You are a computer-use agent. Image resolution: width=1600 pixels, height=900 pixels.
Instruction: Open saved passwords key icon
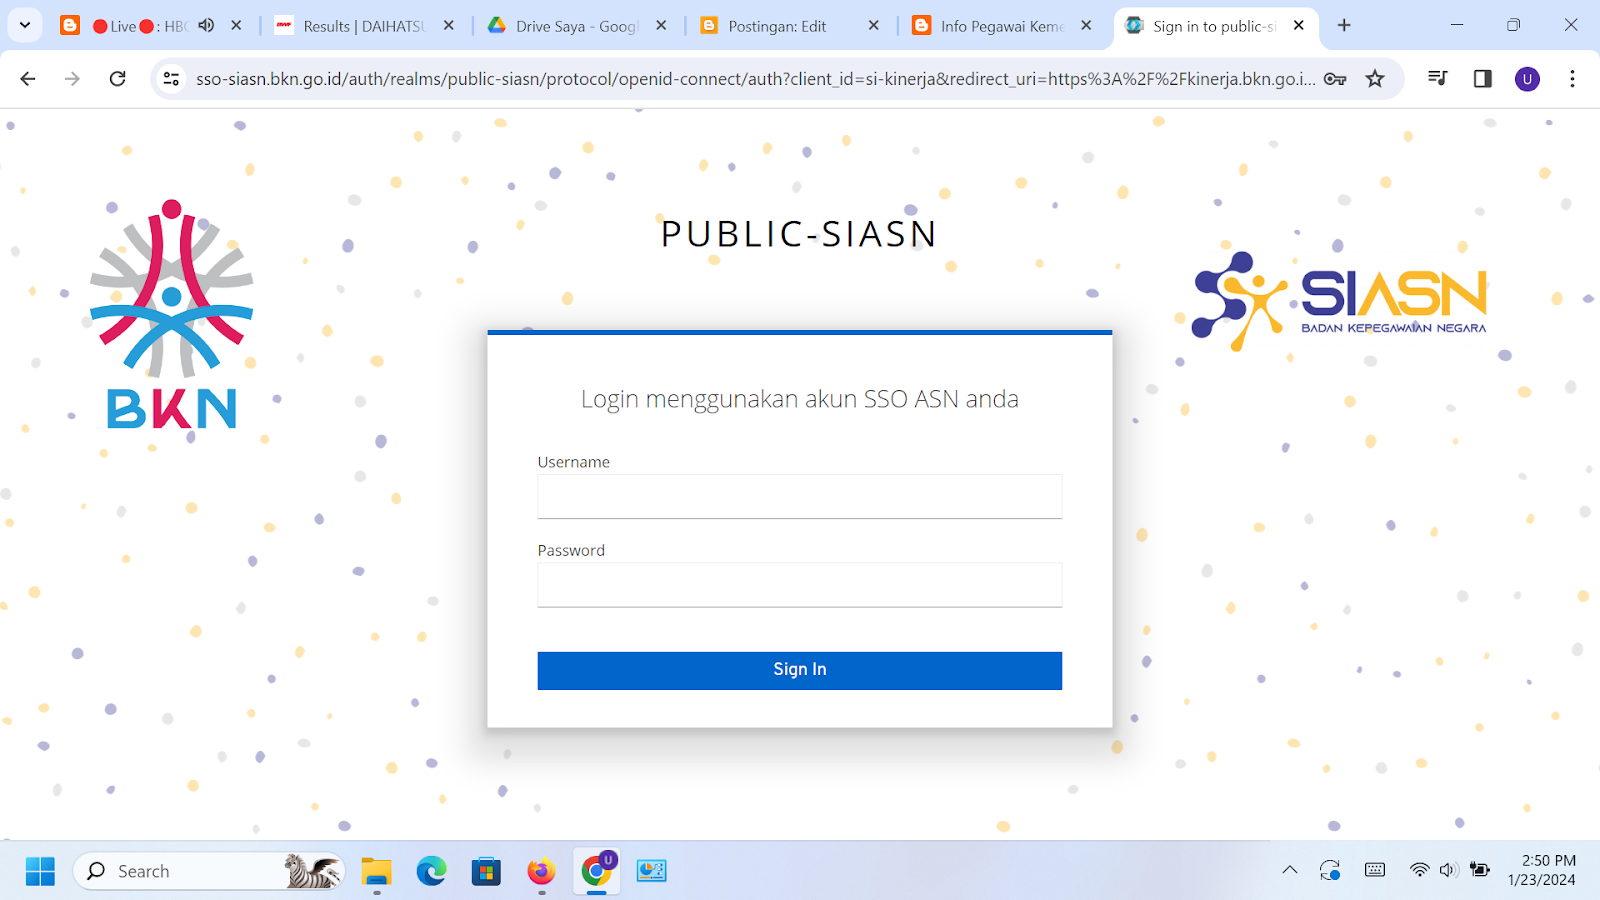click(x=1335, y=79)
